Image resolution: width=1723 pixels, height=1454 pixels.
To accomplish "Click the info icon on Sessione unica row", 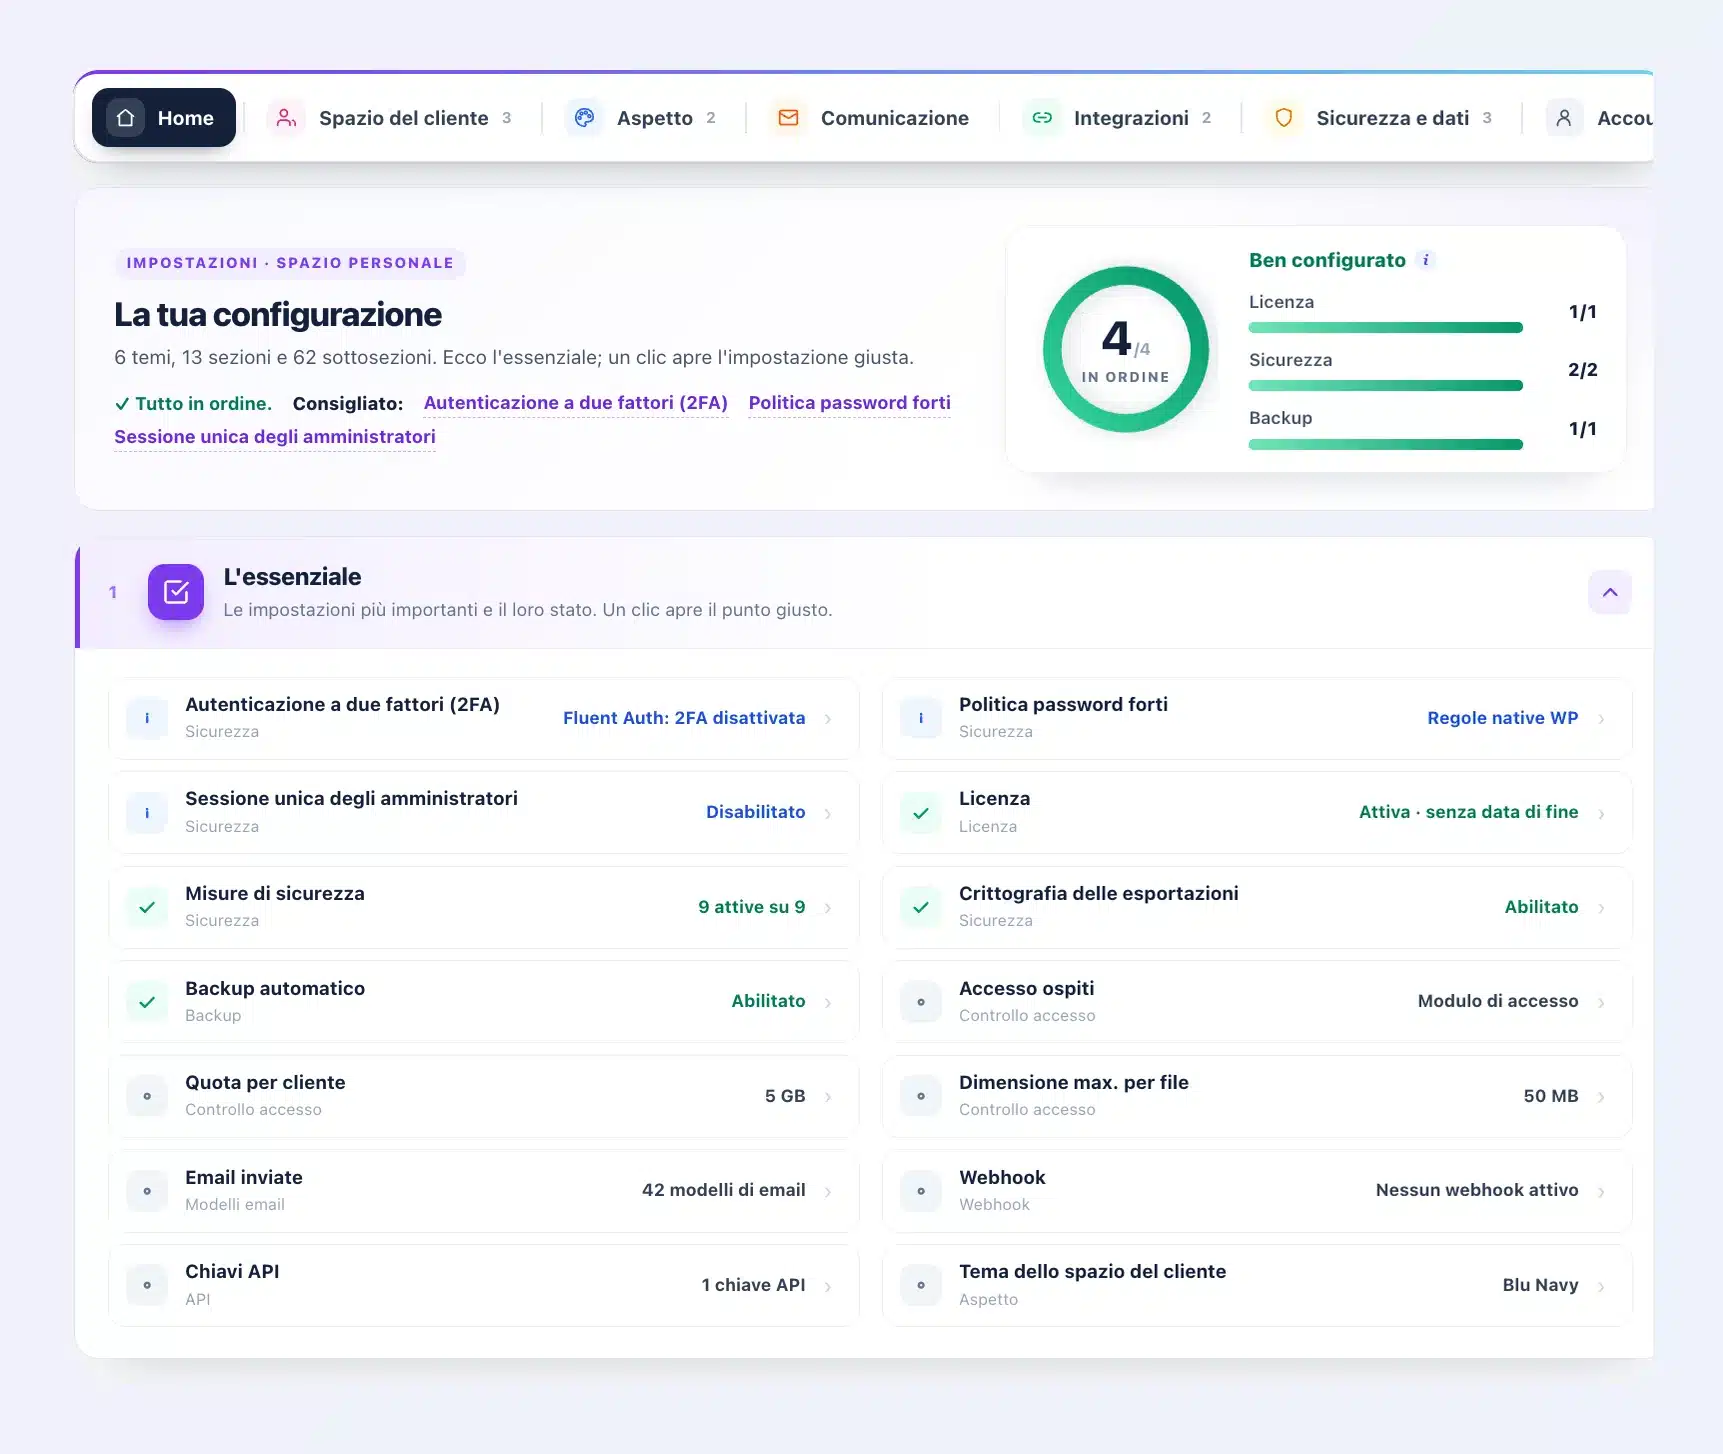I will (x=147, y=813).
